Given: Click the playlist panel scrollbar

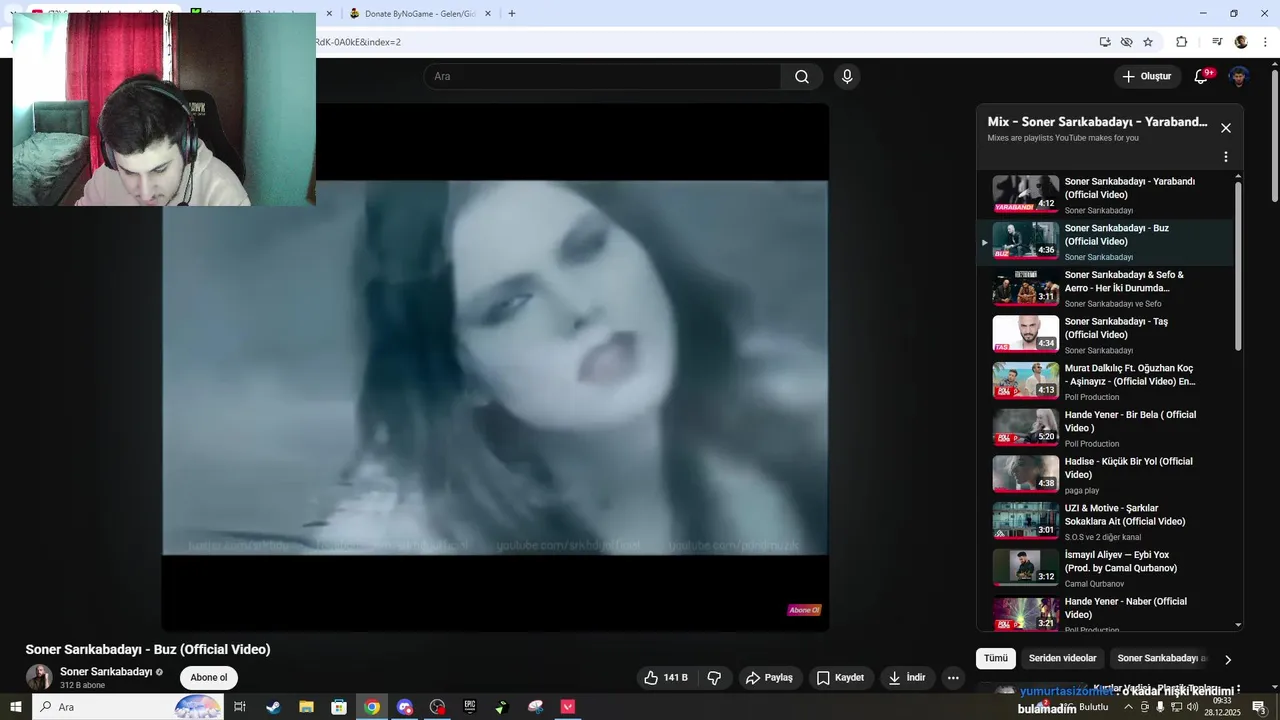Looking at the screenshot, I should coord(1239,266).
